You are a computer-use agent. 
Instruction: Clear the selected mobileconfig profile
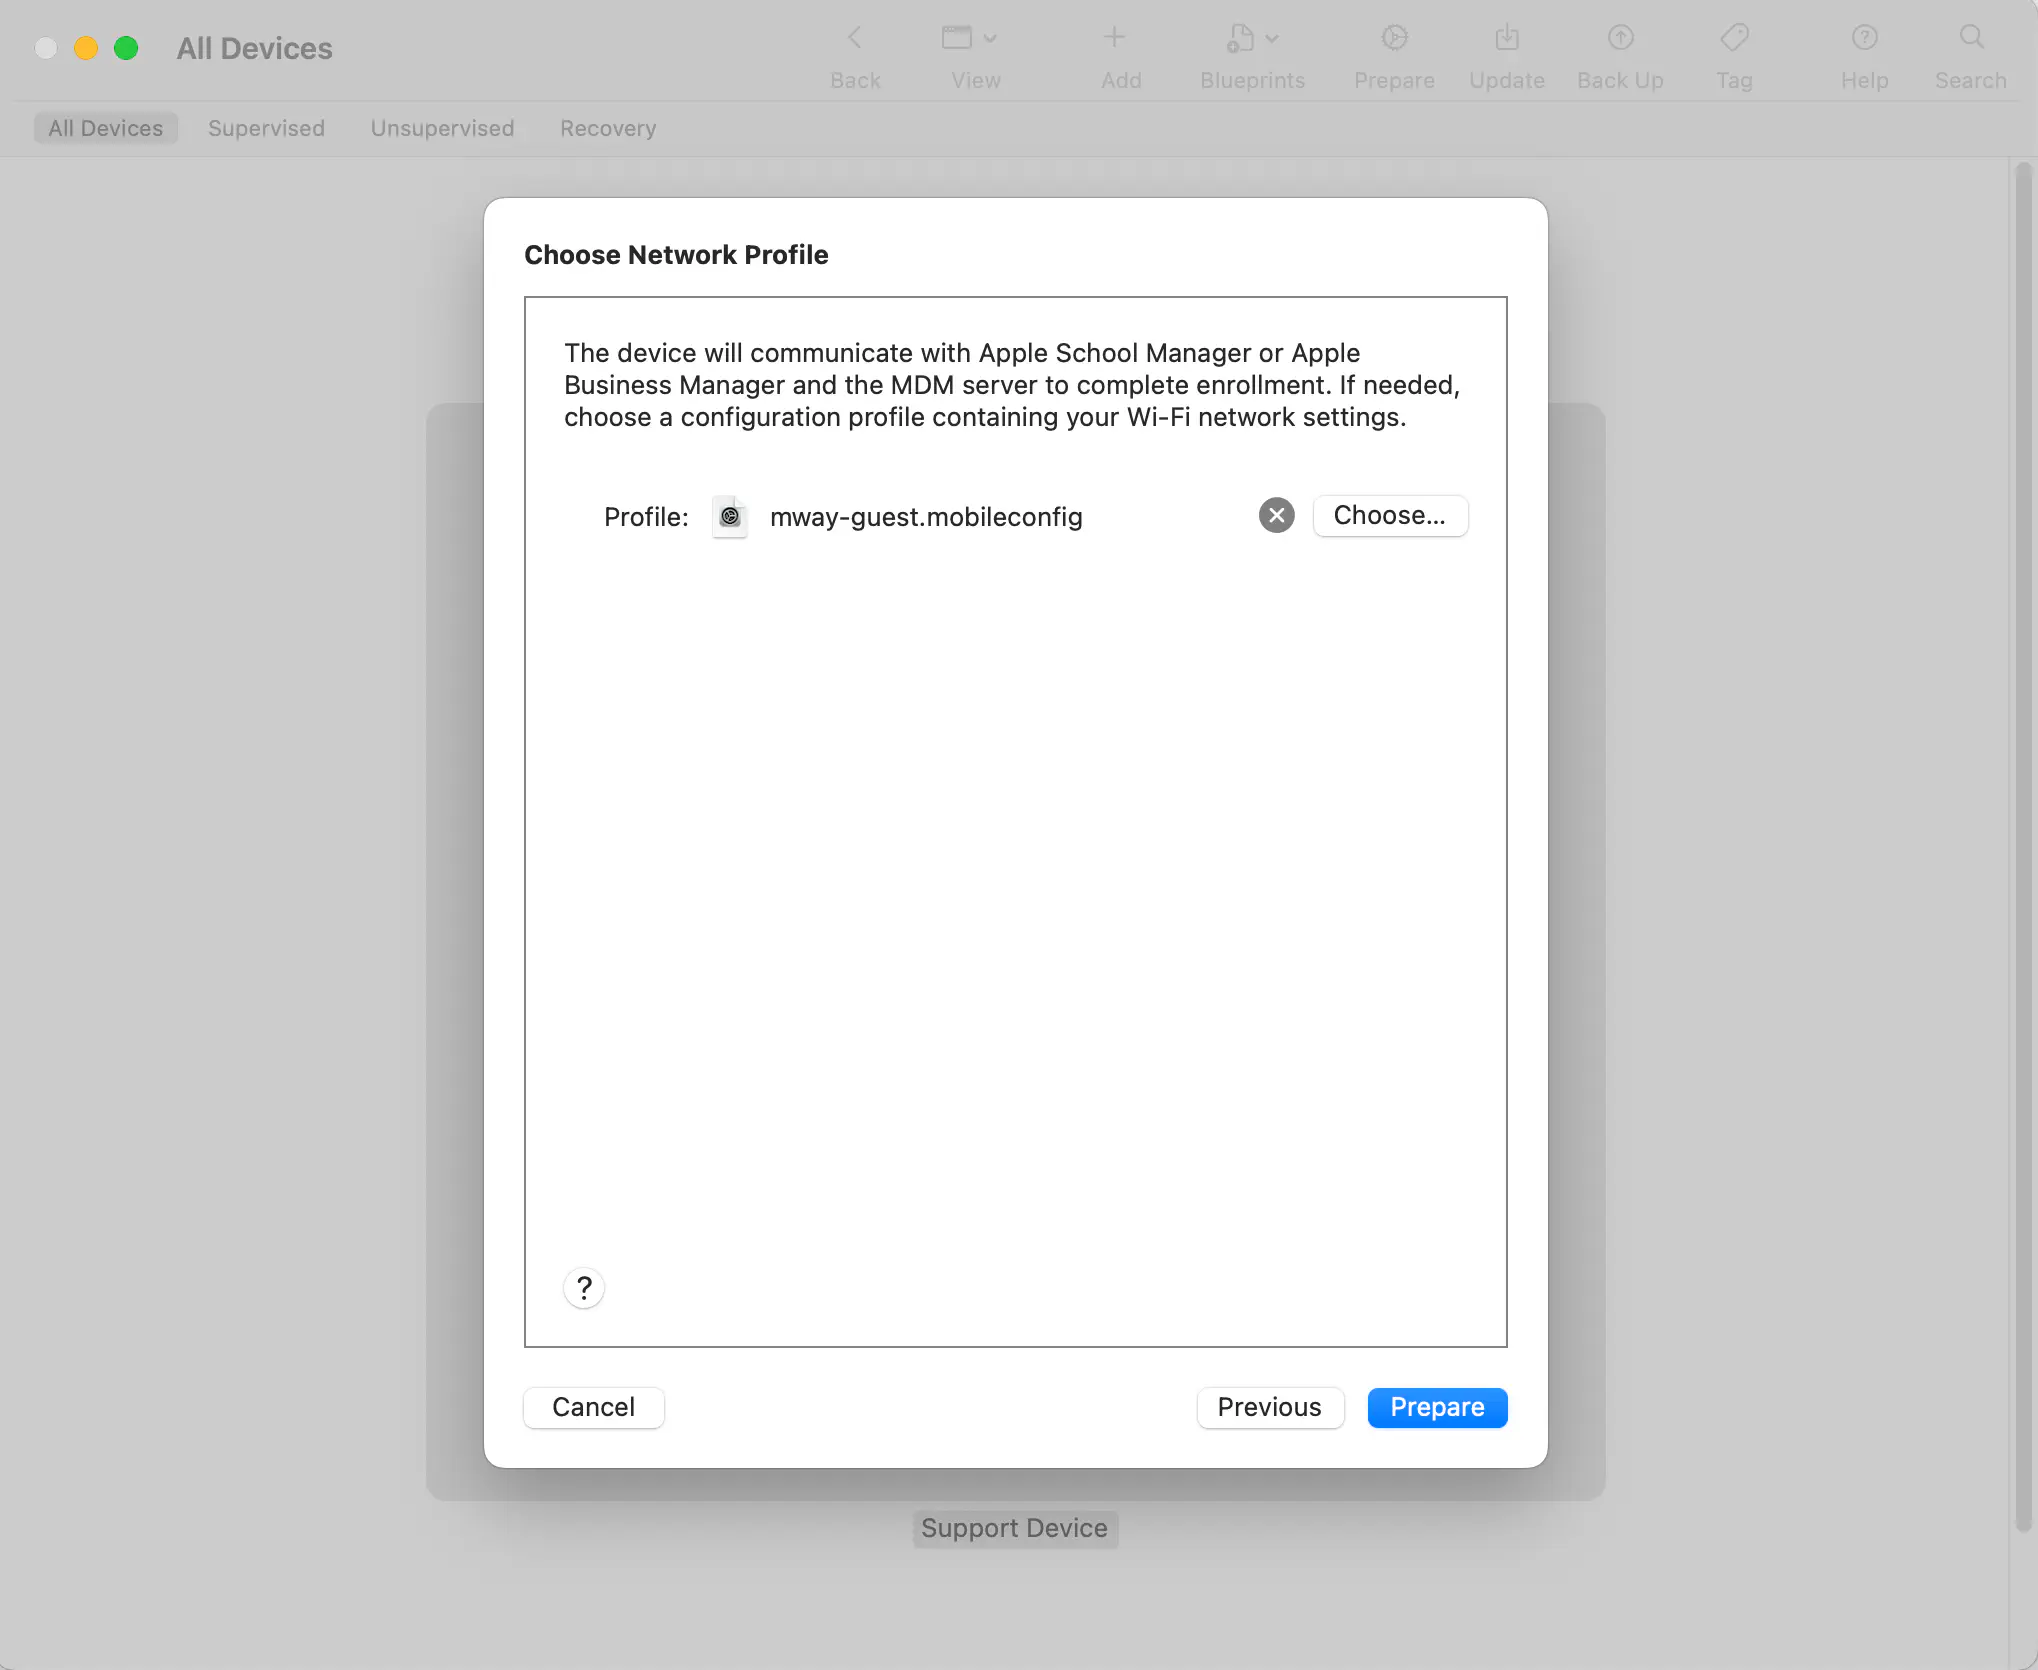[1275, 515]
